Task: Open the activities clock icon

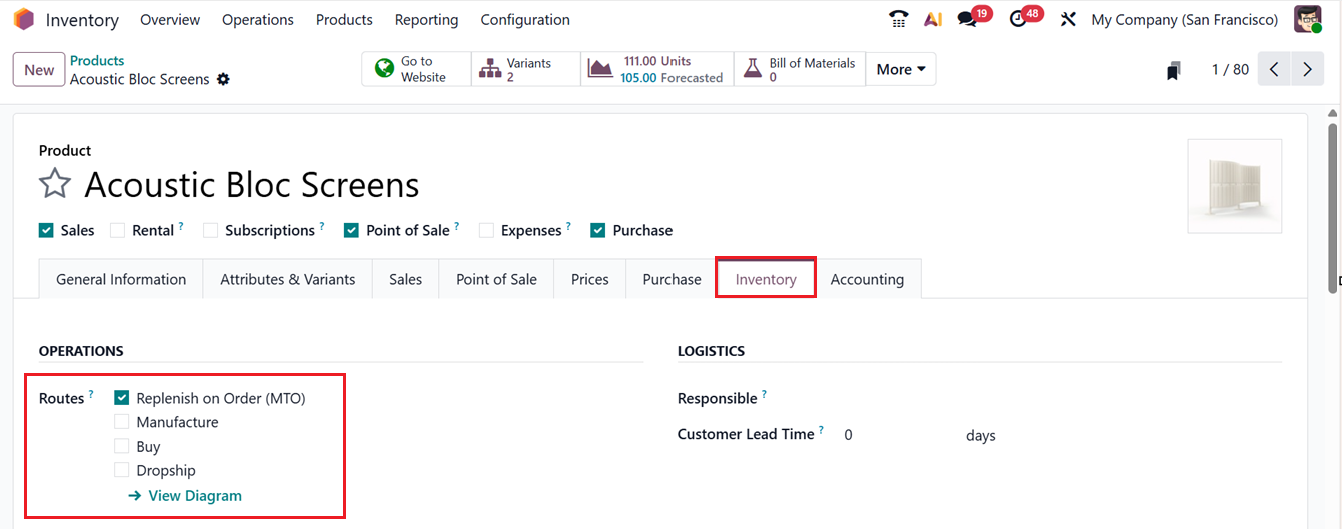Action: (x=1018, y=19)
